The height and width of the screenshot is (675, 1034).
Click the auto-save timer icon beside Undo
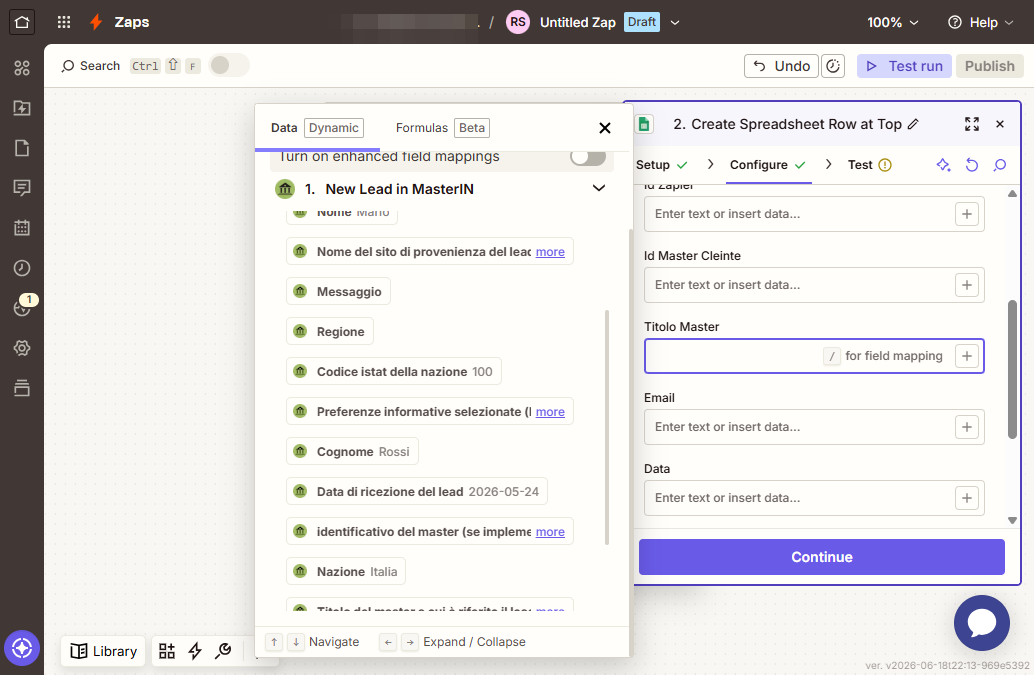pos(833,66)
